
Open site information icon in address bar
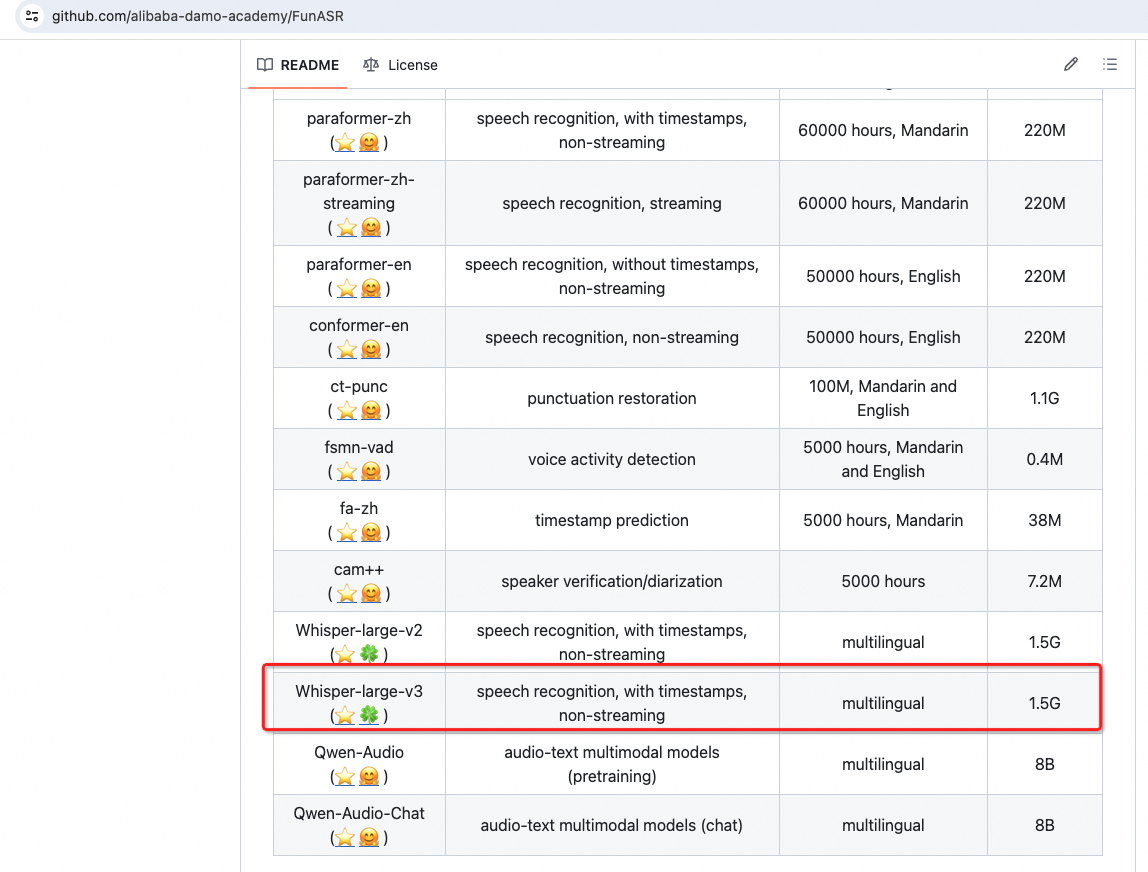click(31, 15)
